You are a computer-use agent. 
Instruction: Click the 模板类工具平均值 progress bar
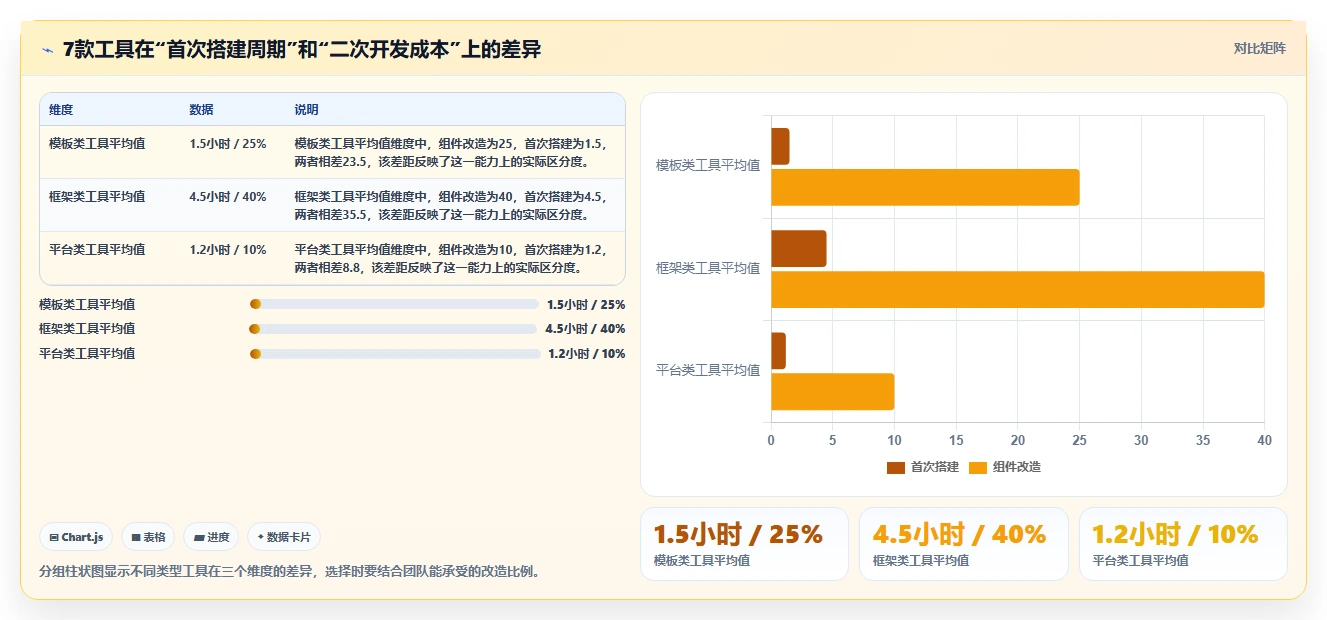pyautogui.click(x=394, y=304)
